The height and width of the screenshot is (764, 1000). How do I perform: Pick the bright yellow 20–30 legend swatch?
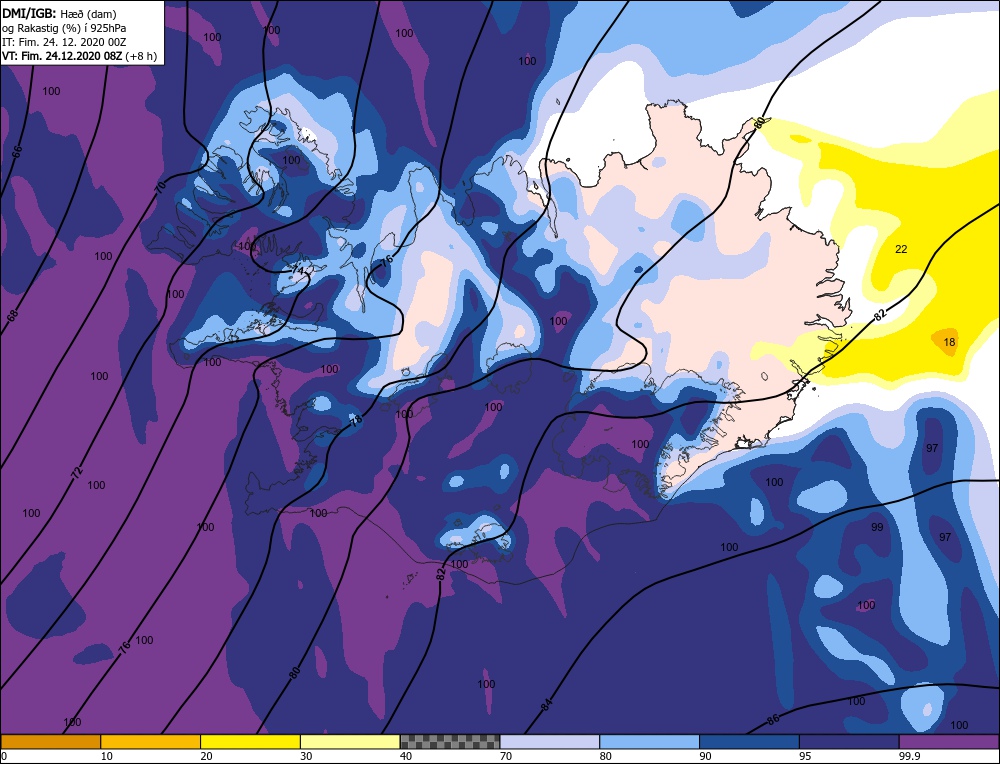click(x=250, y=741)
